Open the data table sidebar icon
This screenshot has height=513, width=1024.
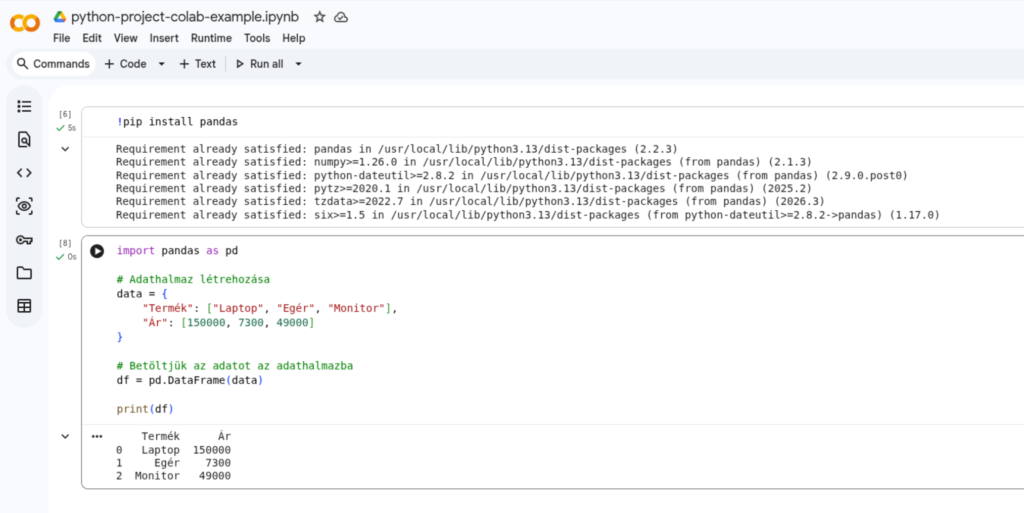24,306
